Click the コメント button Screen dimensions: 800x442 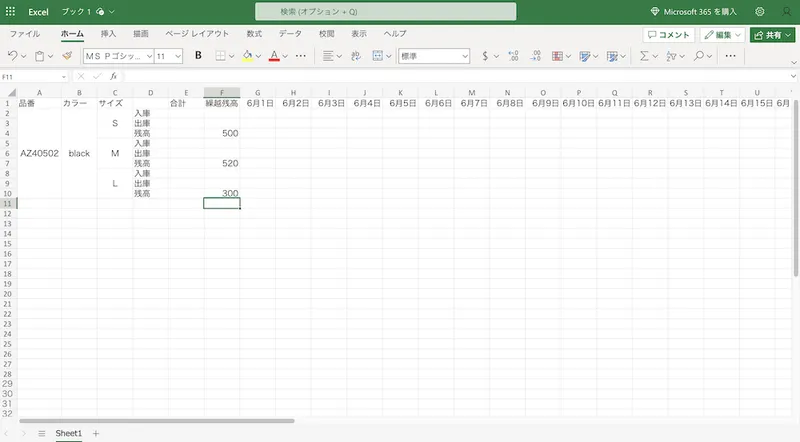[669, 35]
